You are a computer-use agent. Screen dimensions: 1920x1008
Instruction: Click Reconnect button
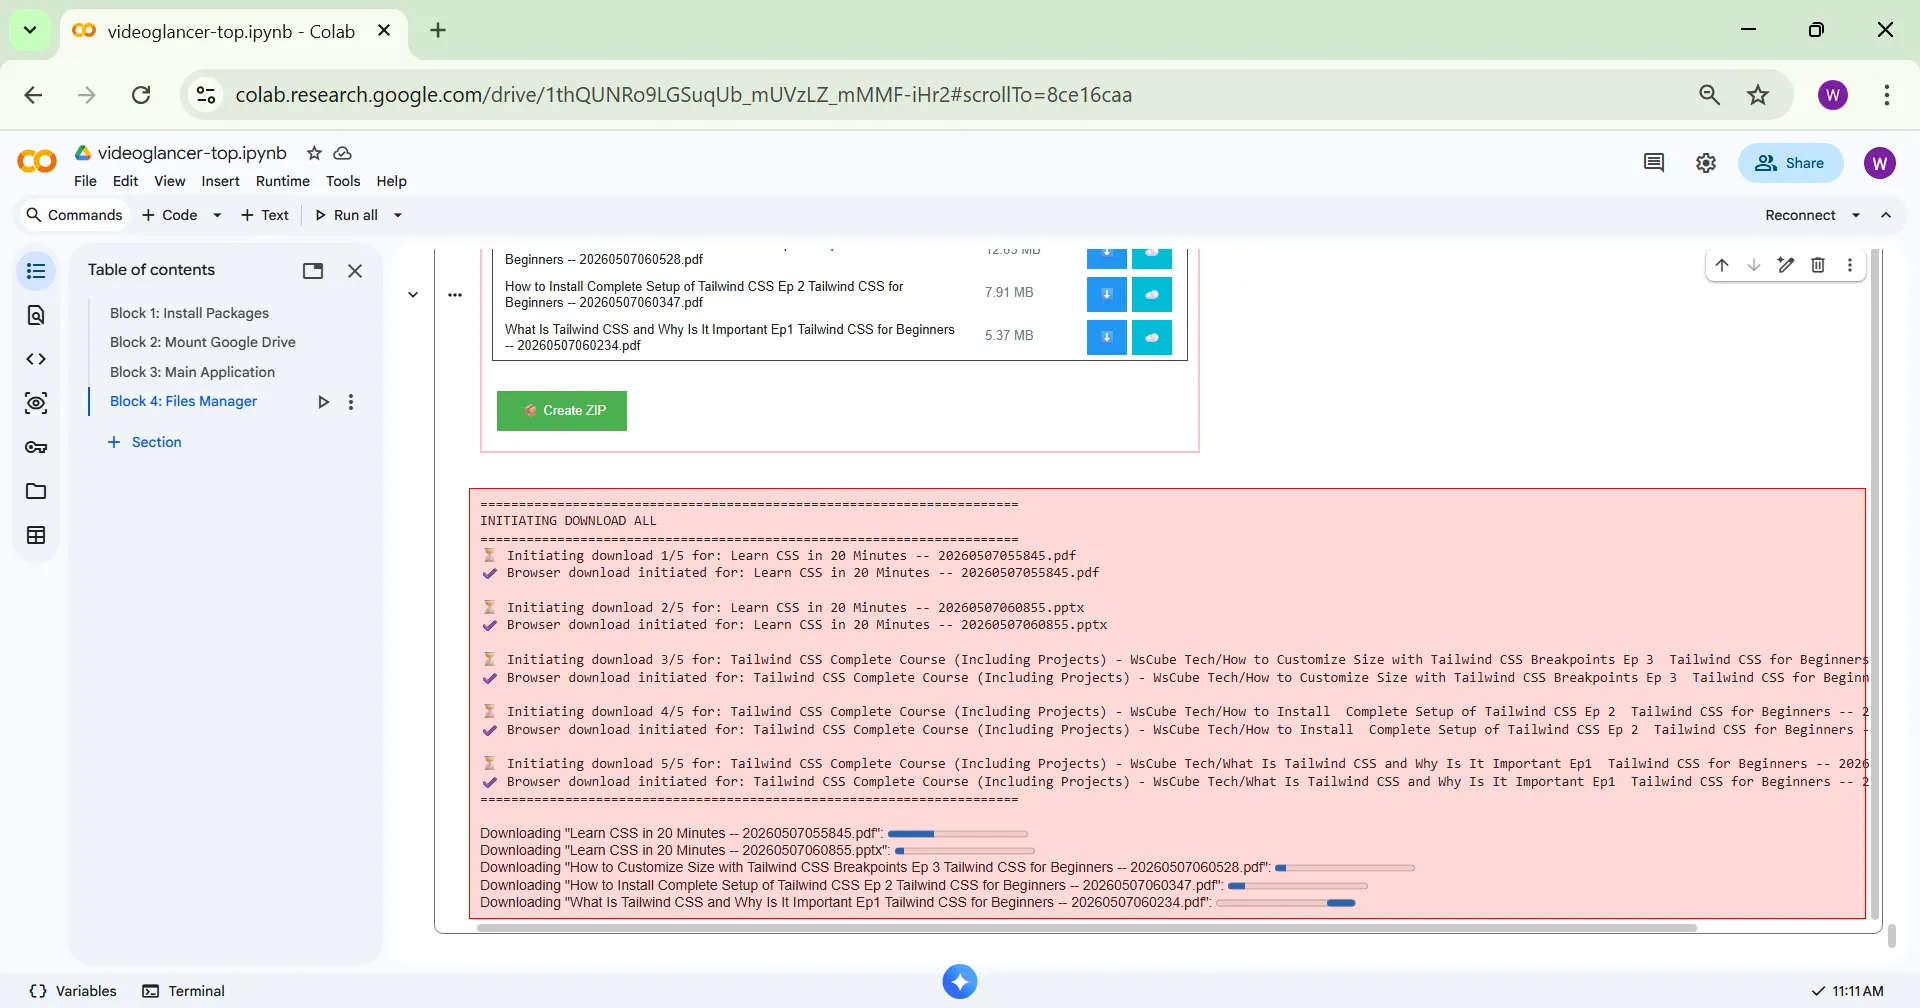point(1800,215)
